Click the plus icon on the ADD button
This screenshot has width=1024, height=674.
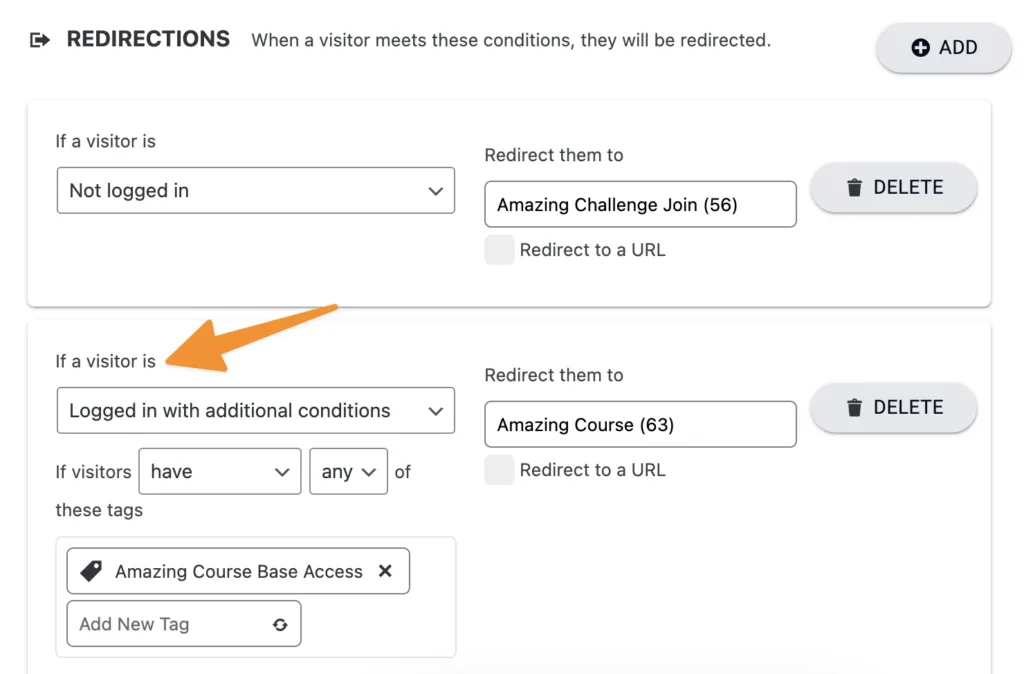point(919,47)
